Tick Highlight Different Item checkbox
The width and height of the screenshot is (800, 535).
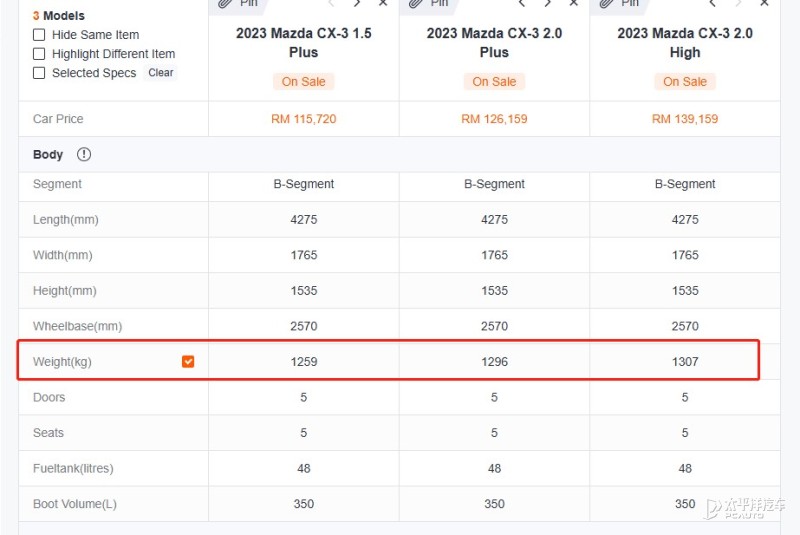(39, 54)
